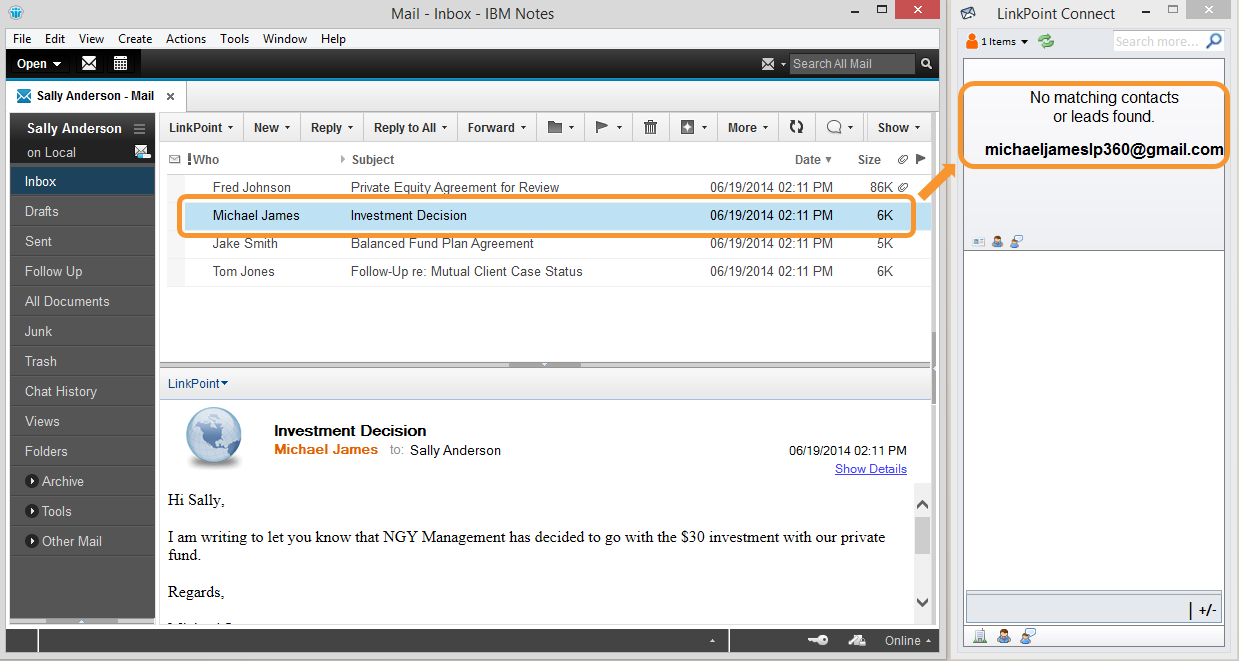Open LinkPoint dropdown in preview pane
Viewport: 1239px width, 661px height.
[x=198, y=383]
